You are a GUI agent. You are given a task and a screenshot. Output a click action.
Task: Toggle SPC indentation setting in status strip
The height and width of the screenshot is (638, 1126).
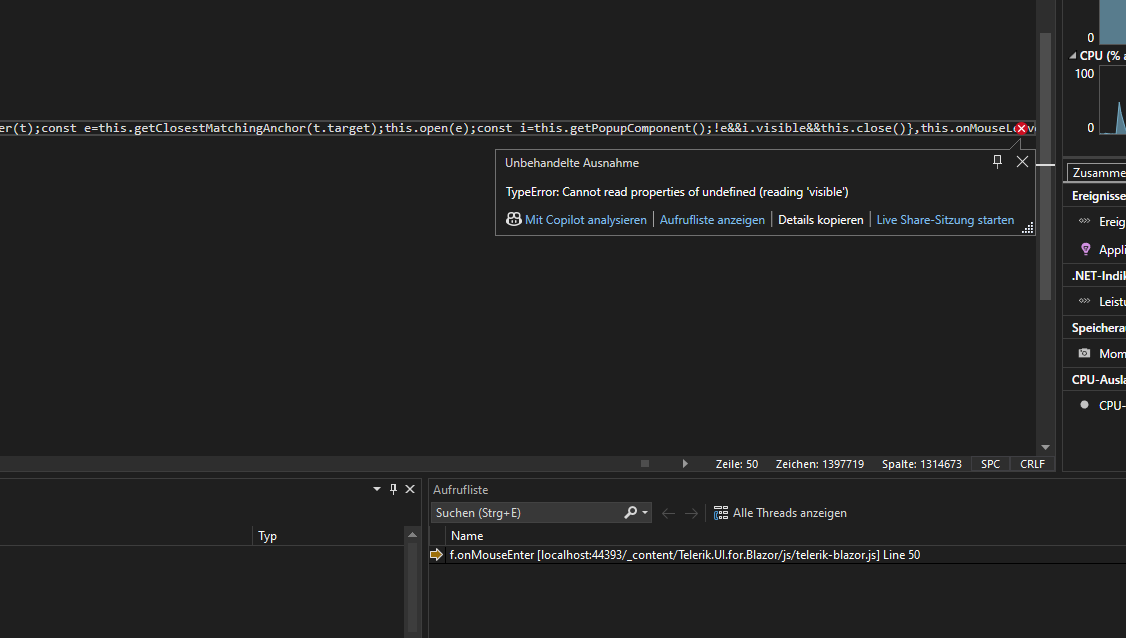[x=990, y=464]
